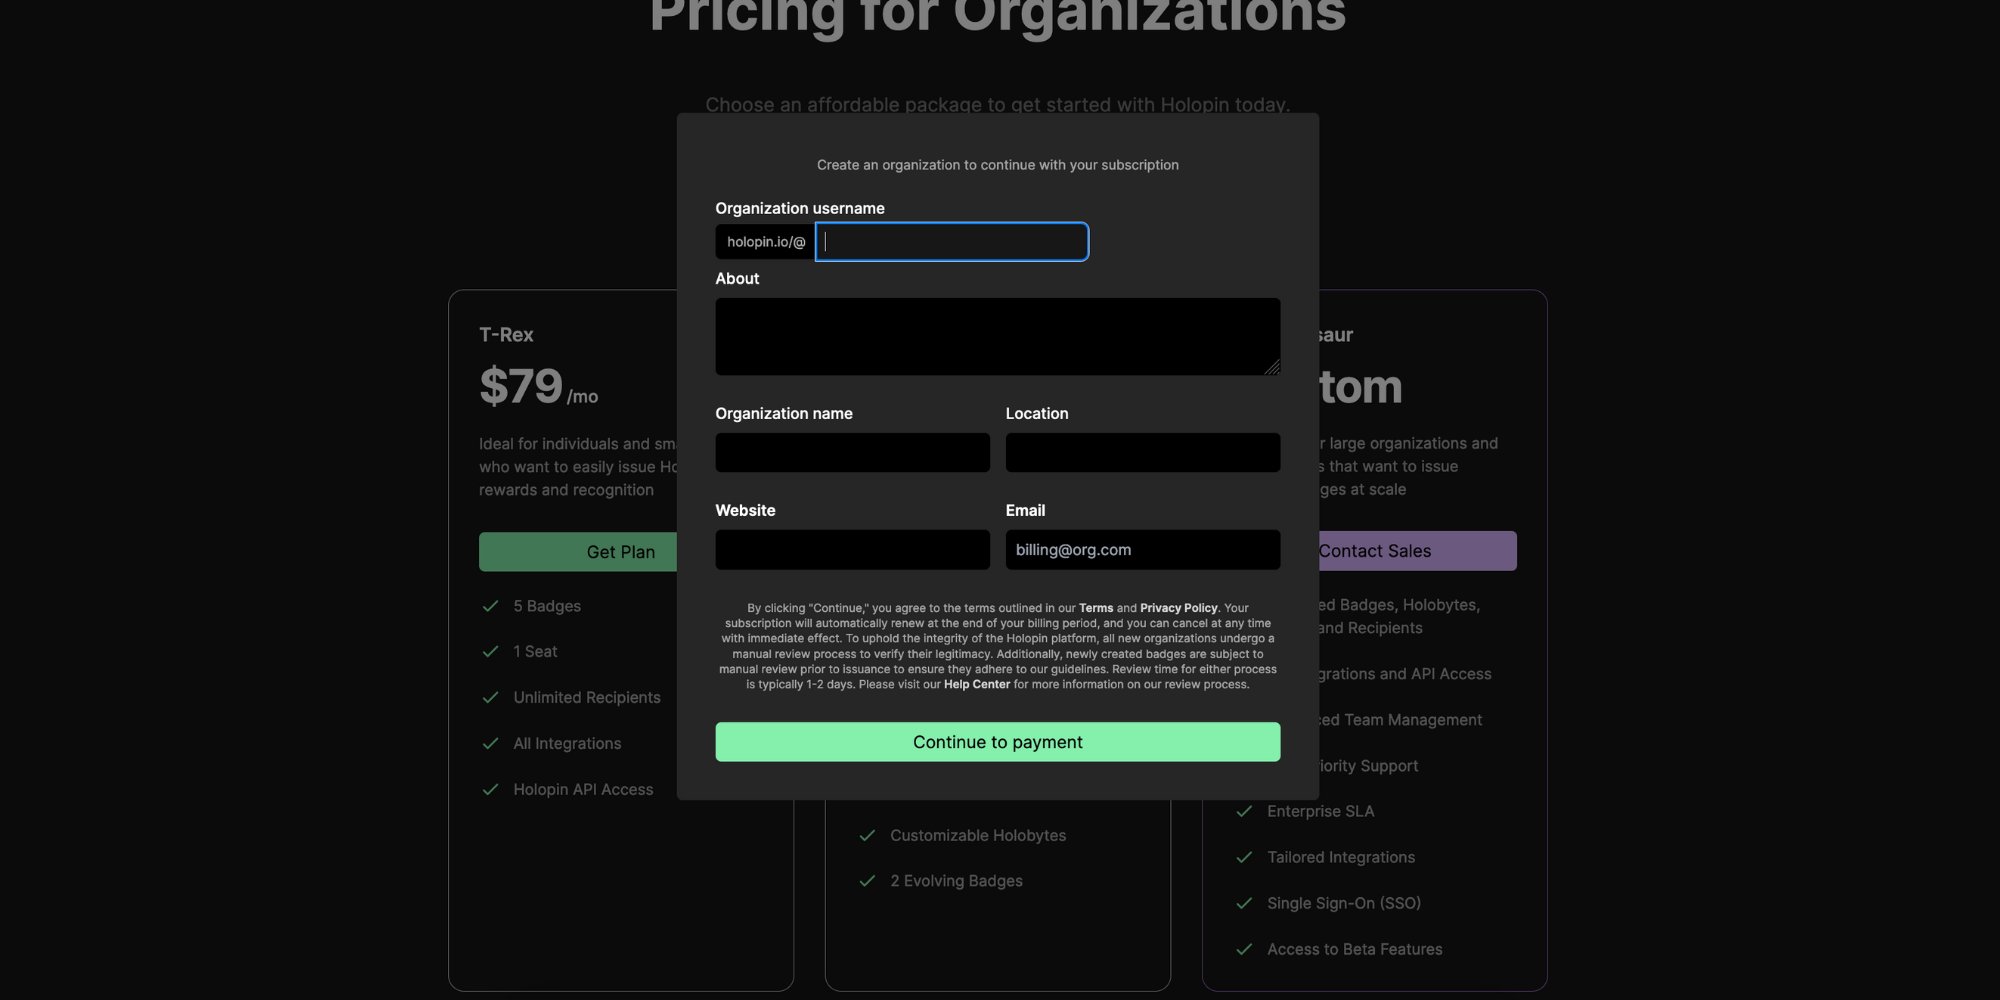Click the Customizable Holobytes feature text
This screenshot has height=1000, width=2000.
pos(978,835)
